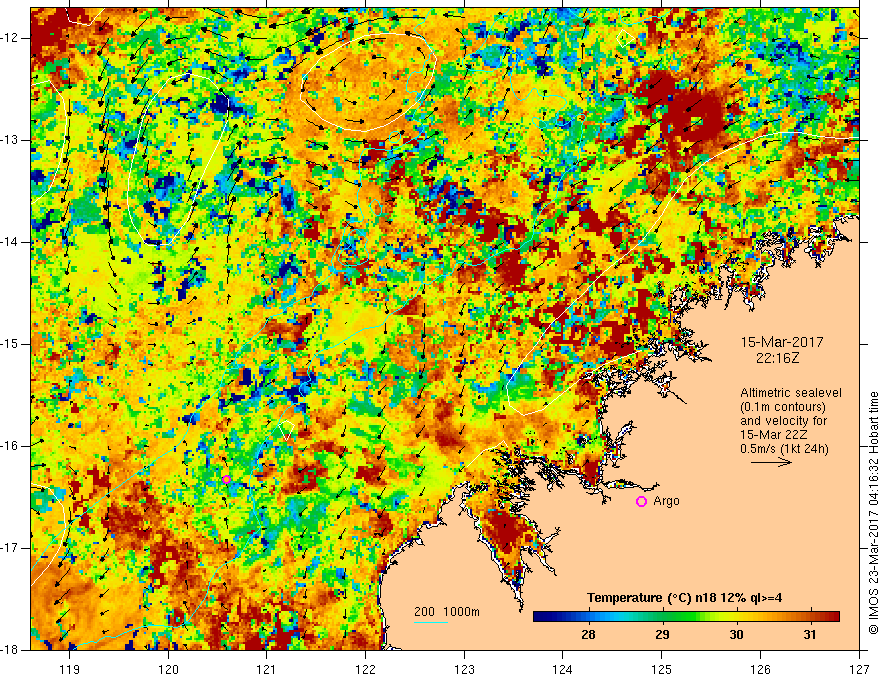Click the '(0.1m contours)' text
This screenshot has height=680, width=880.
783,407
